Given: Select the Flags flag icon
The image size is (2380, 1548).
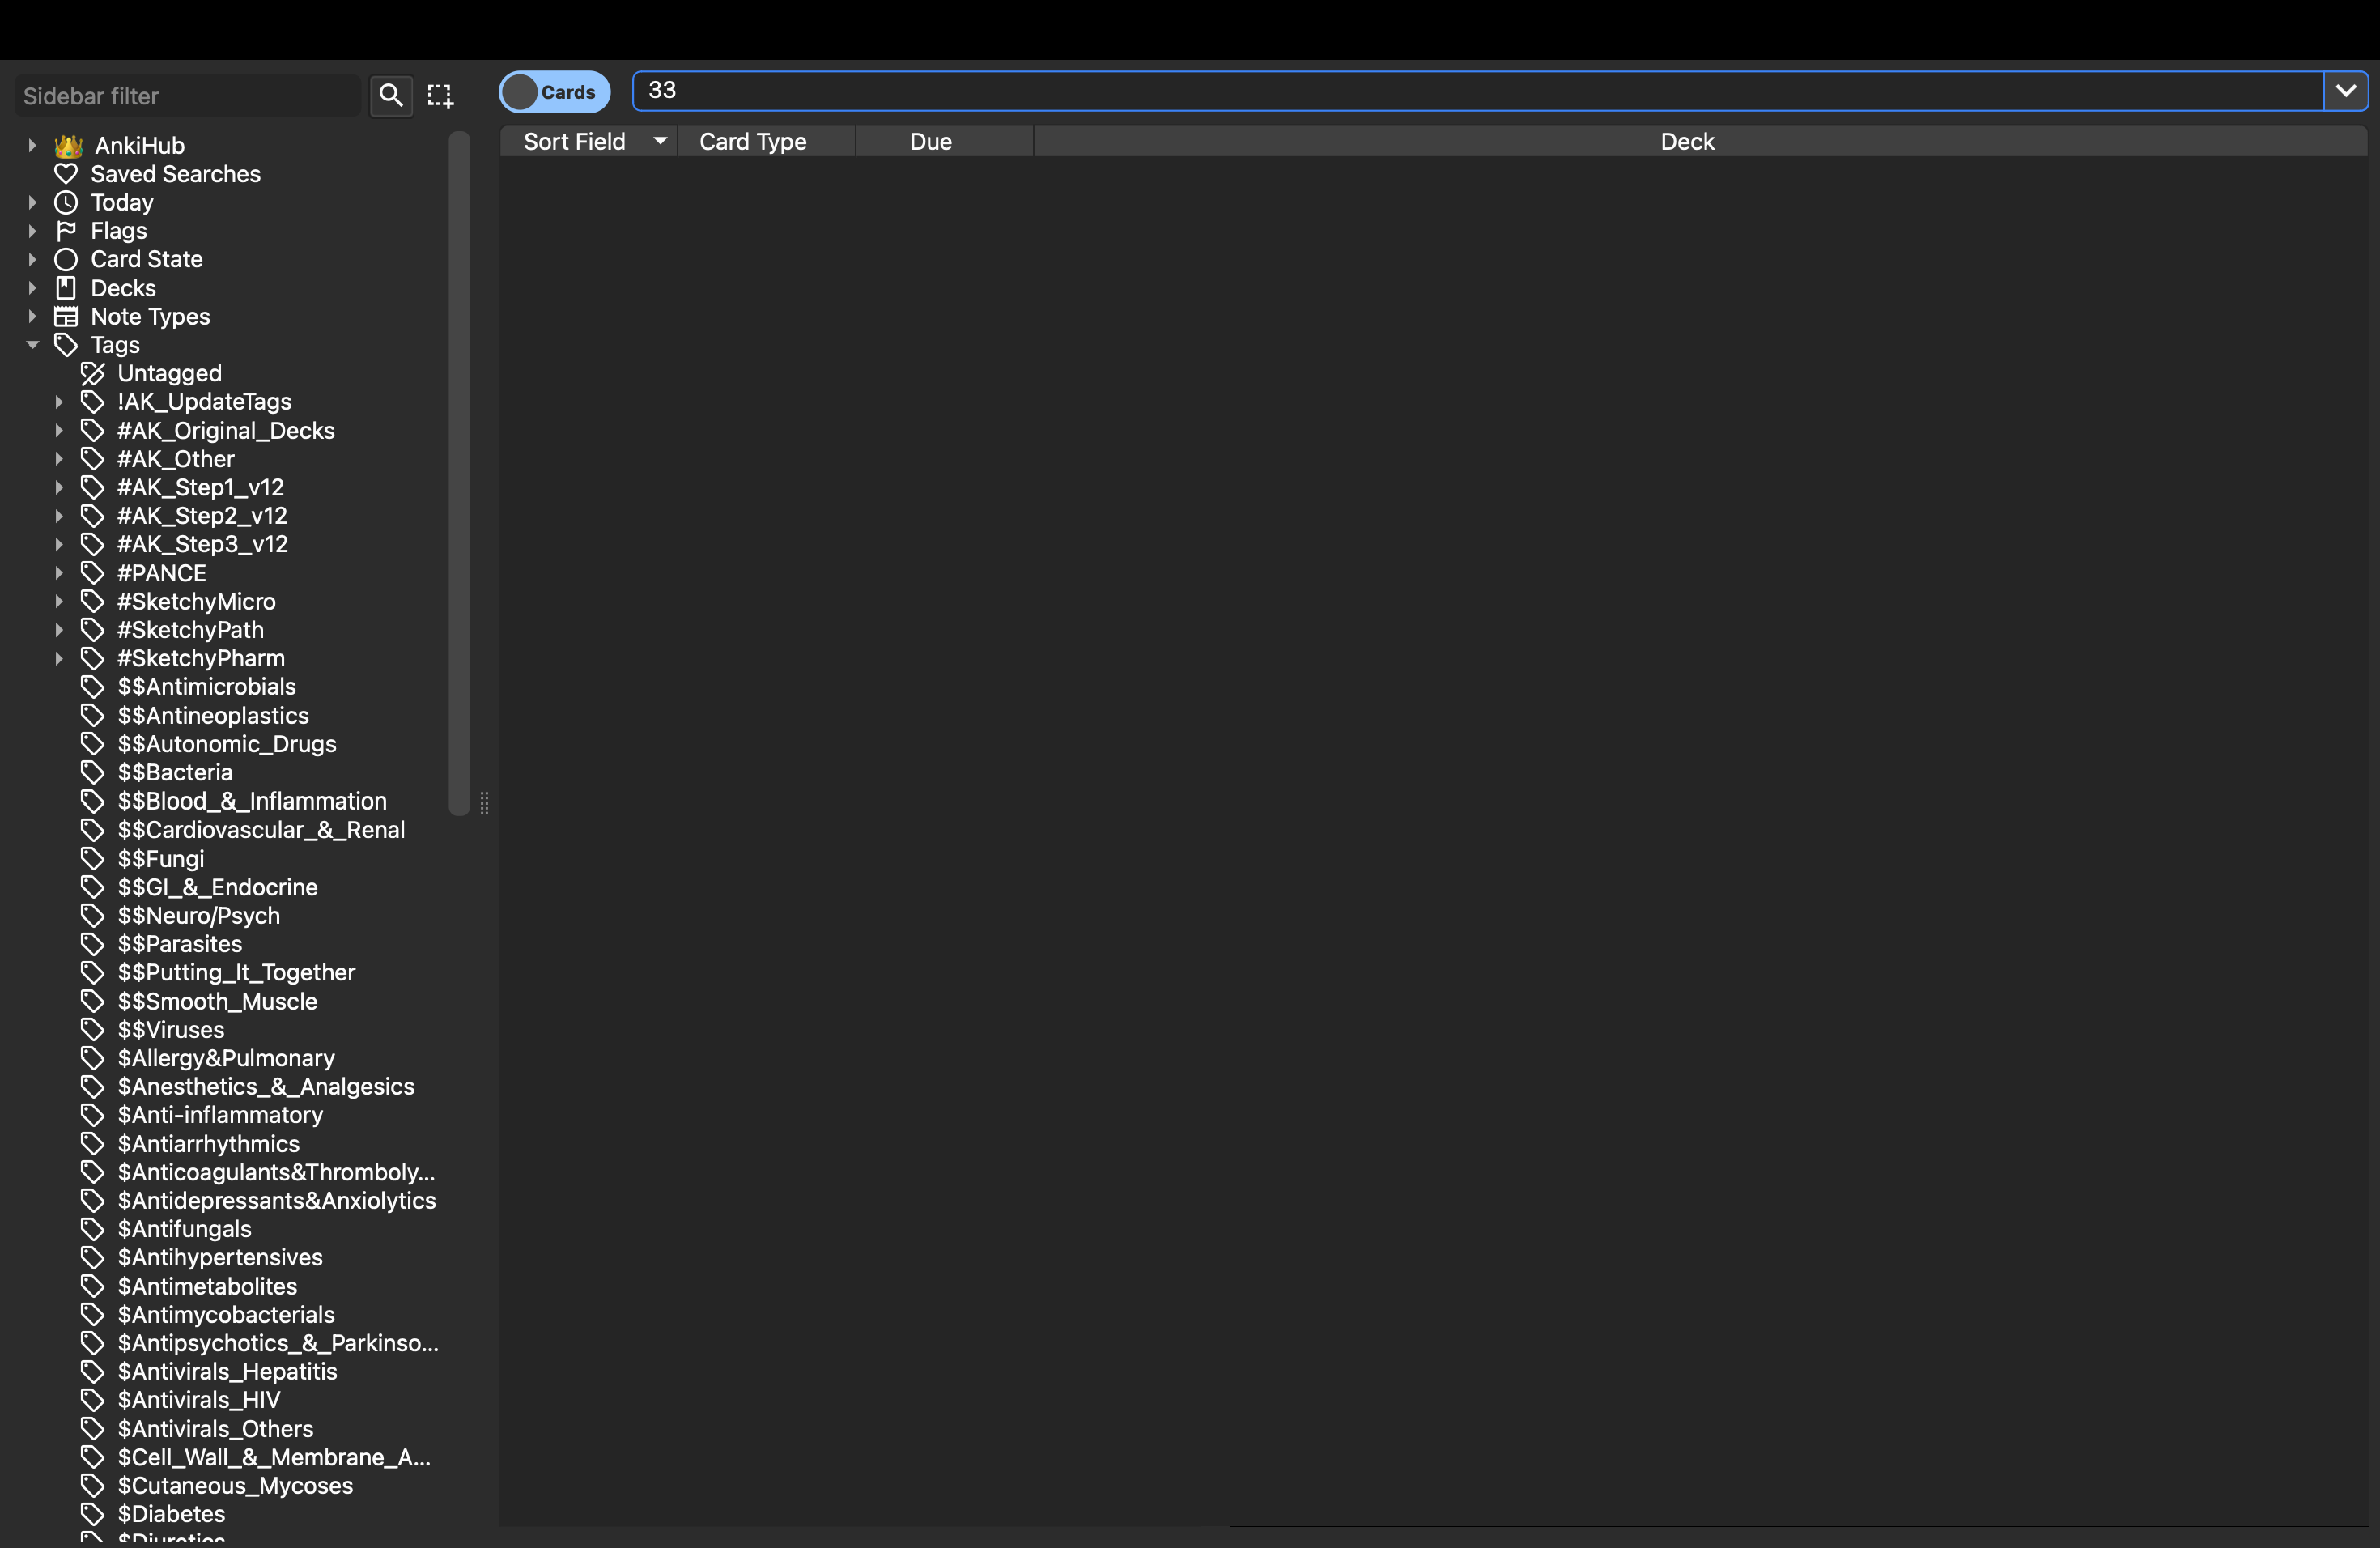Looking at the screenshot, I should [x=66, y=231].
